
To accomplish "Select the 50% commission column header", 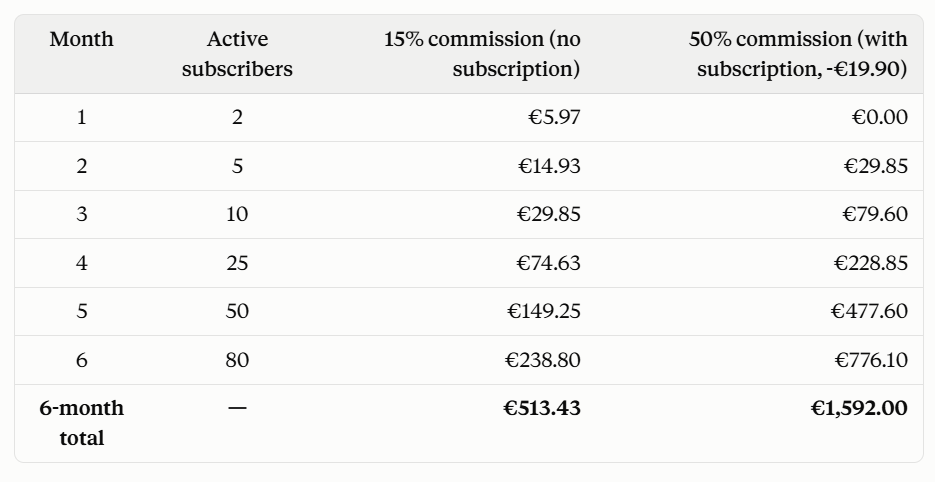I will click(798, 54).
